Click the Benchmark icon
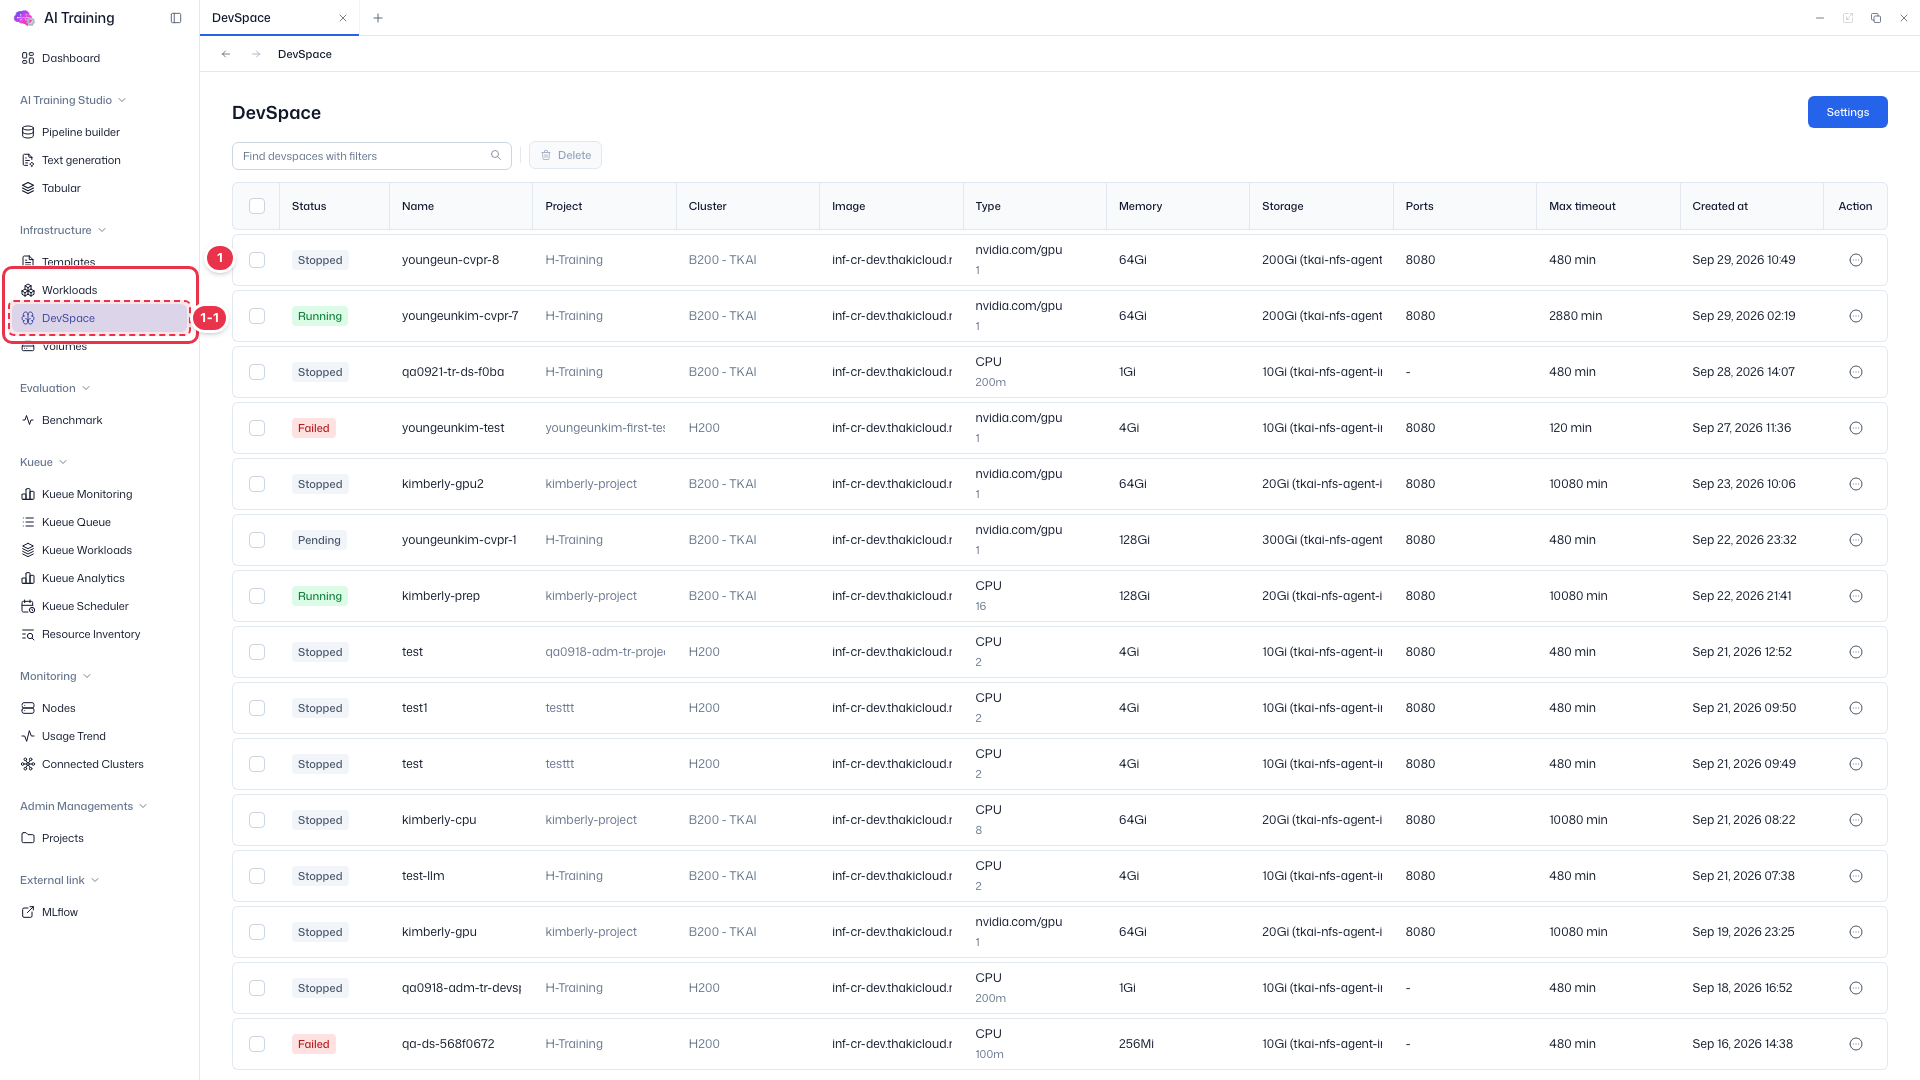 tap(28, 420)
